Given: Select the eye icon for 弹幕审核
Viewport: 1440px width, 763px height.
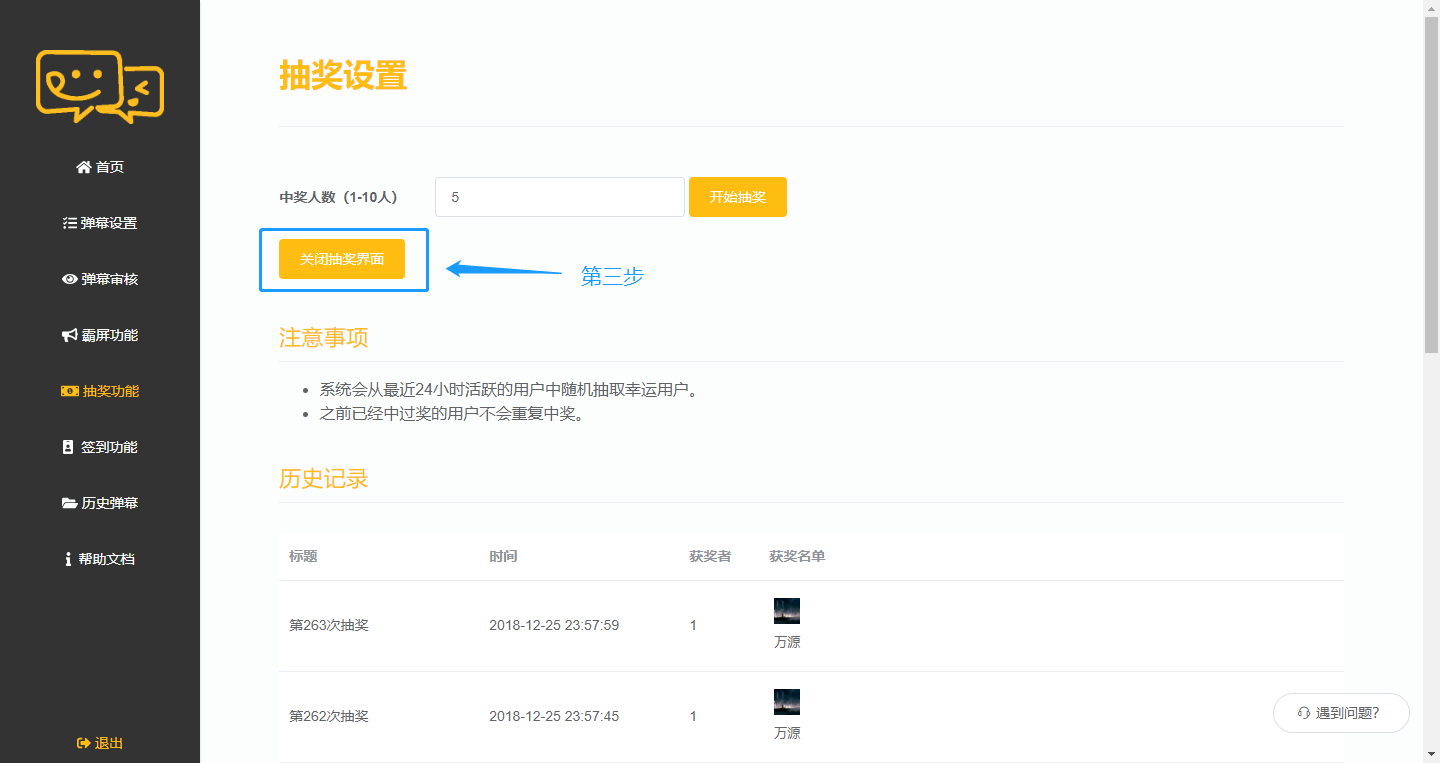Looking at the screenshot, I should pyautogui.click(x=70, y=279).
